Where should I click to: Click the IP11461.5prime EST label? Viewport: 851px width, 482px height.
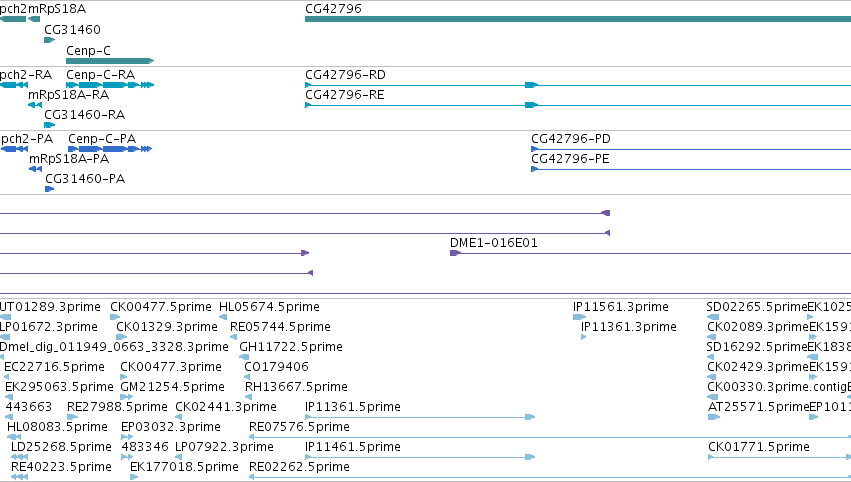(x=353, y=447)
